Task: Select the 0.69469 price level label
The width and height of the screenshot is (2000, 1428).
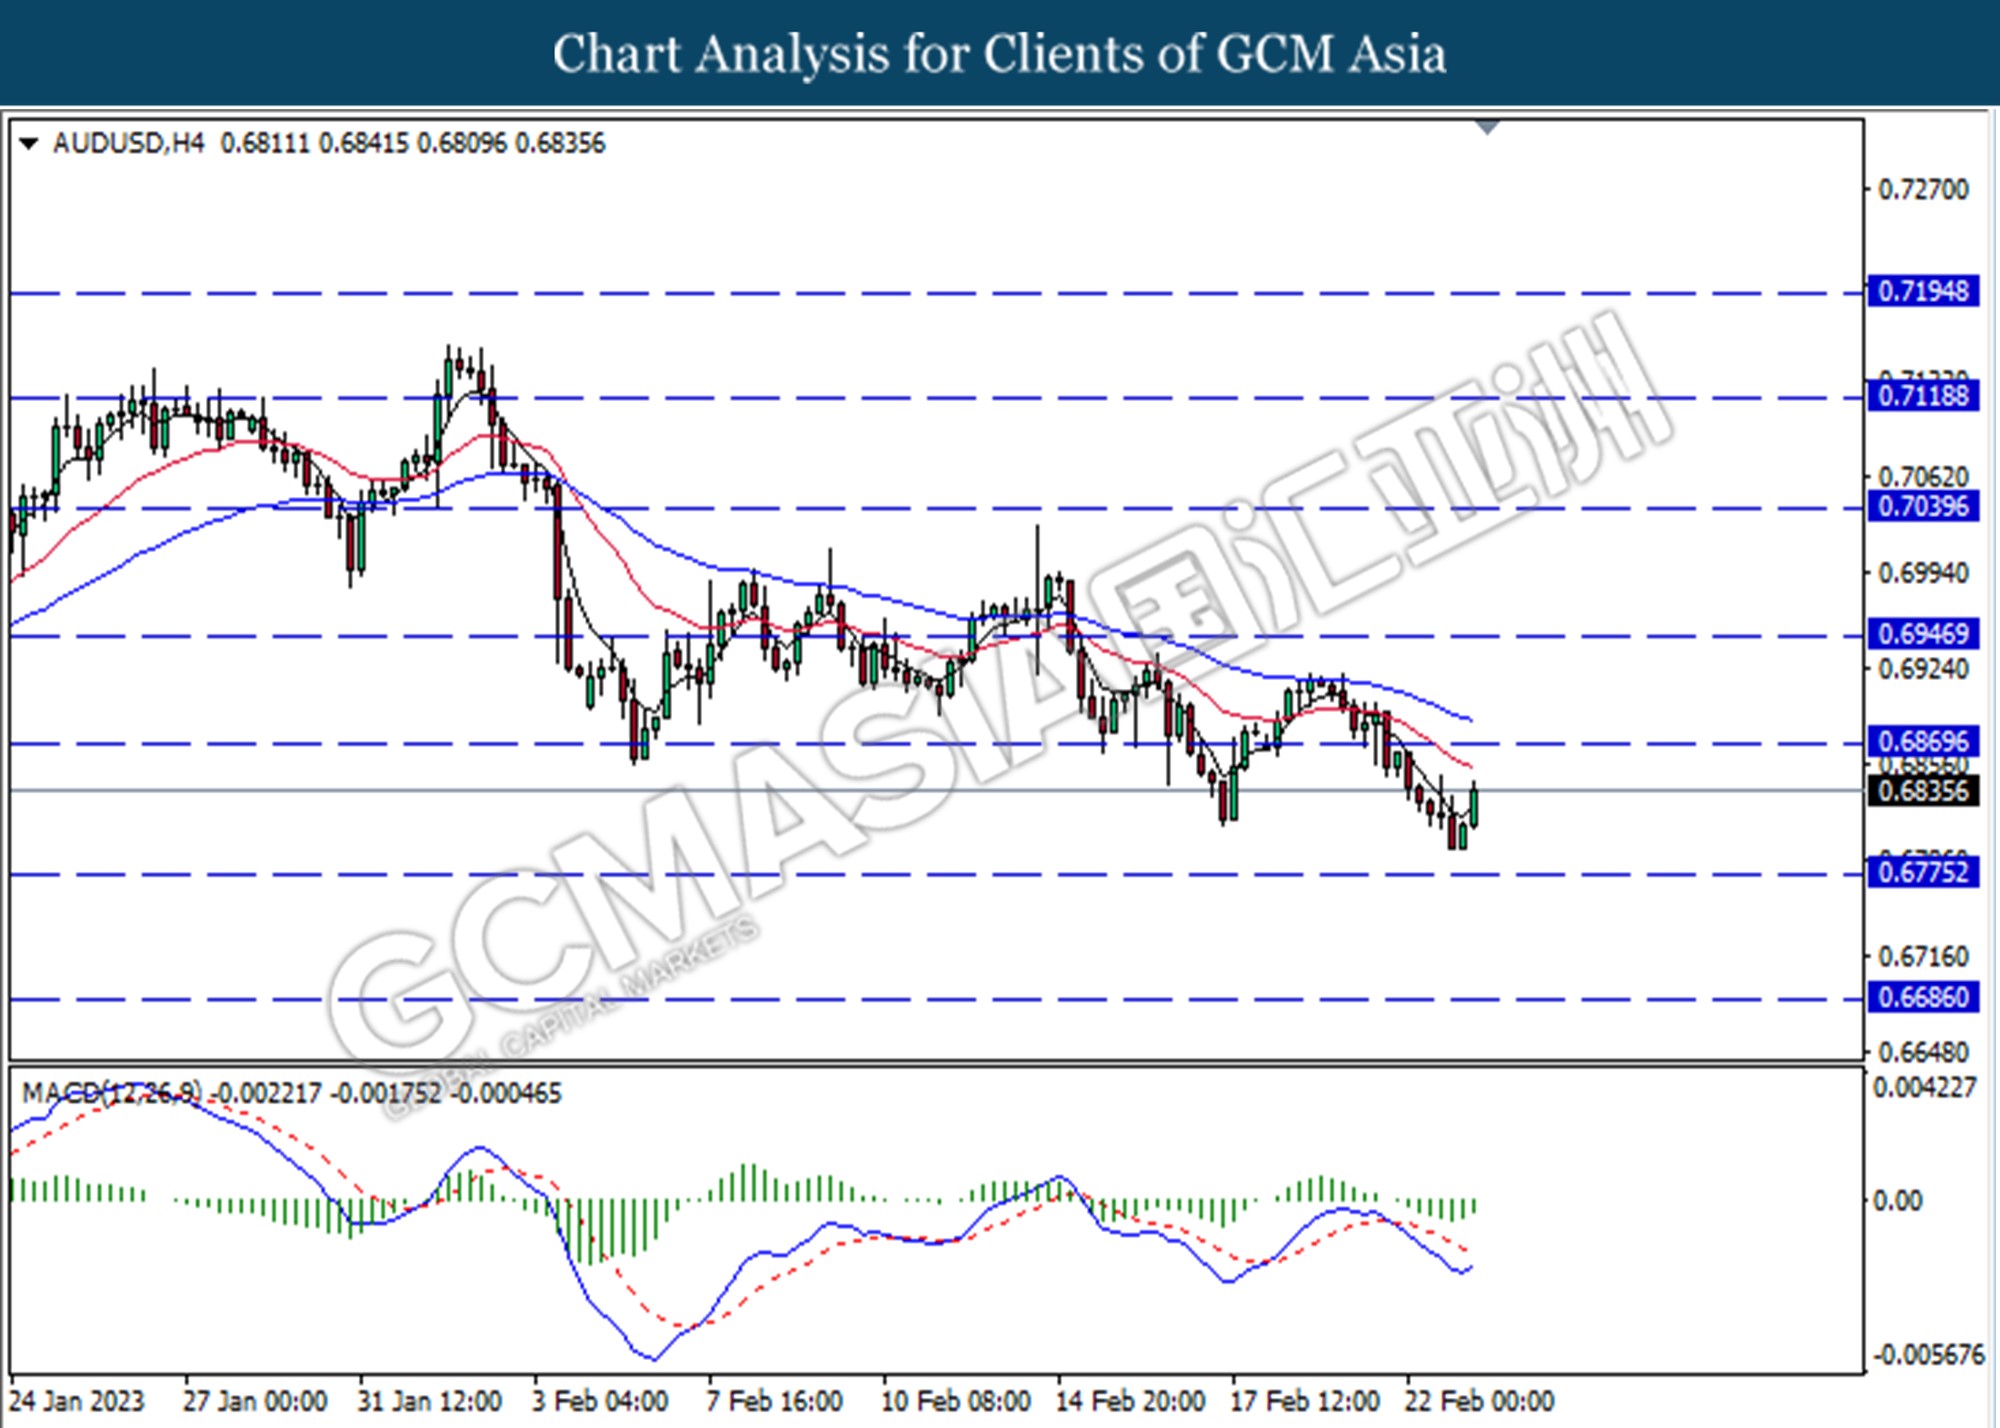Action: click(x=1923, y=633)
